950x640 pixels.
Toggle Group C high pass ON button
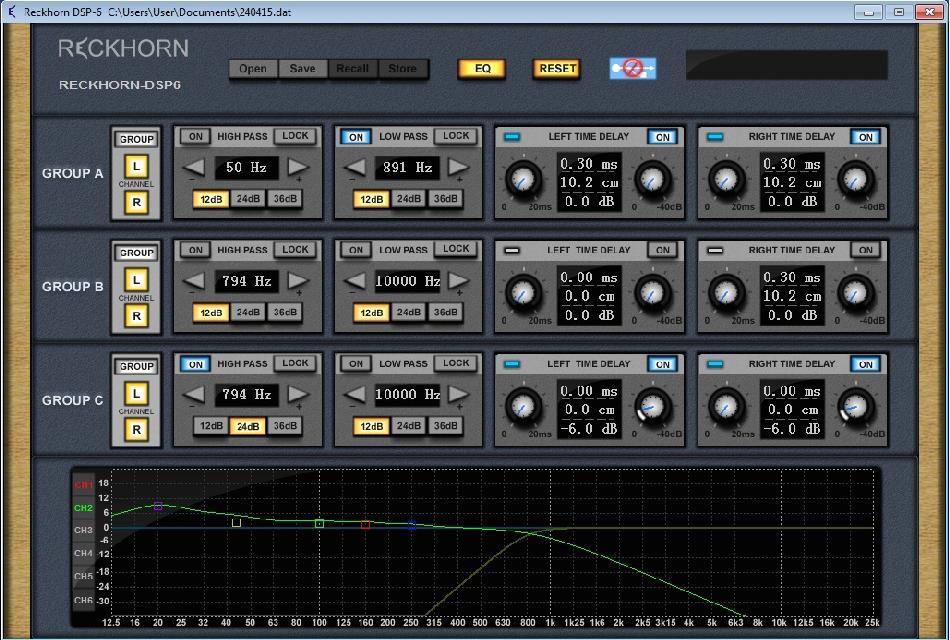[195, 364]
